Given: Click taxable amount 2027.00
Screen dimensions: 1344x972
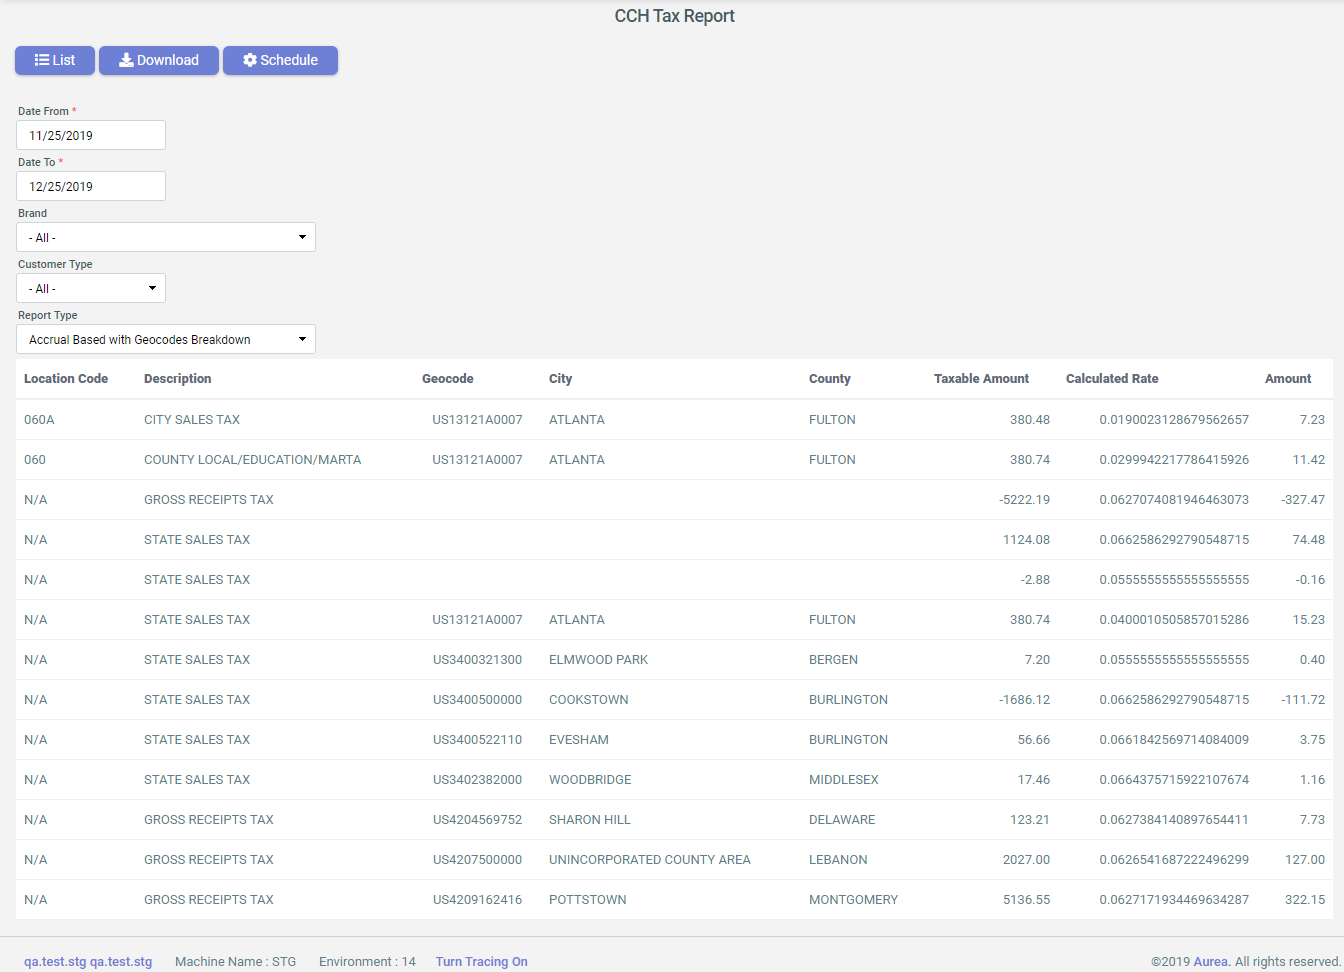Looking at the screenshot, I should coord(1026,860).
